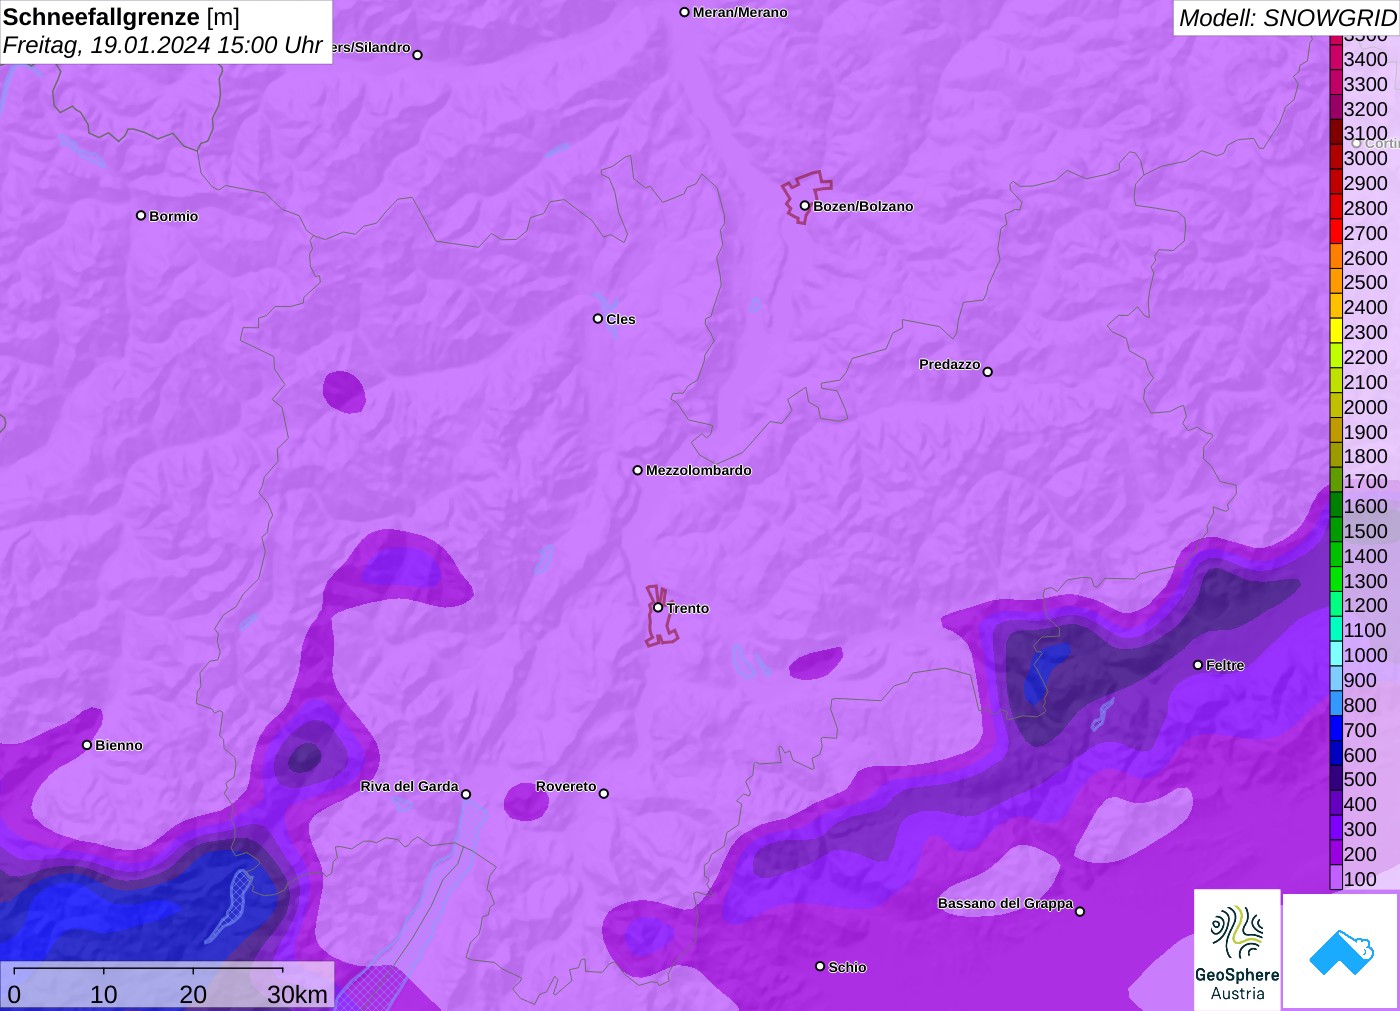Click the Bassano del Grappa marker dot
This screenshot has height=1011, width=1400.
click(x=1080, y=911)
